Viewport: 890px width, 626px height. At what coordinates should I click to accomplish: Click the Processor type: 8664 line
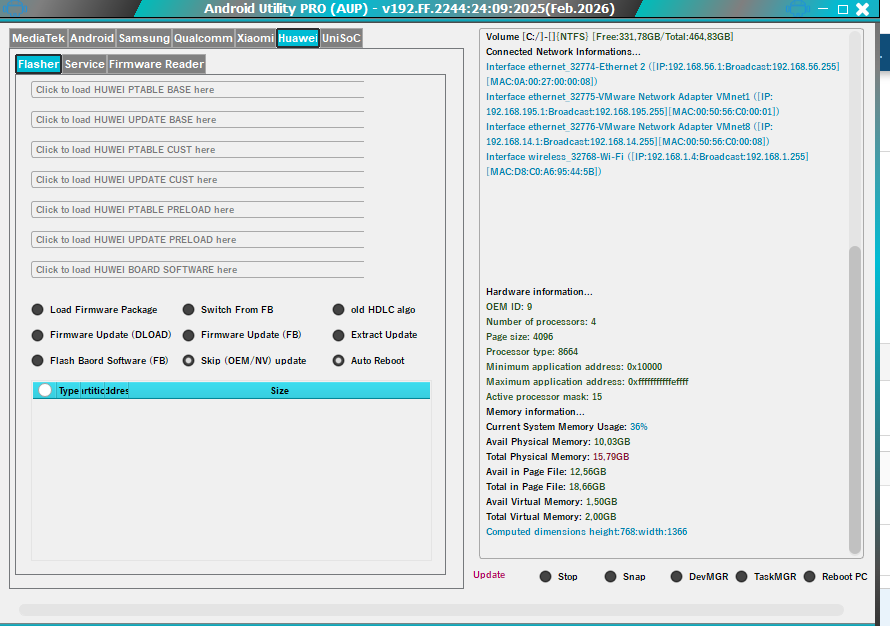pos(532,352)
